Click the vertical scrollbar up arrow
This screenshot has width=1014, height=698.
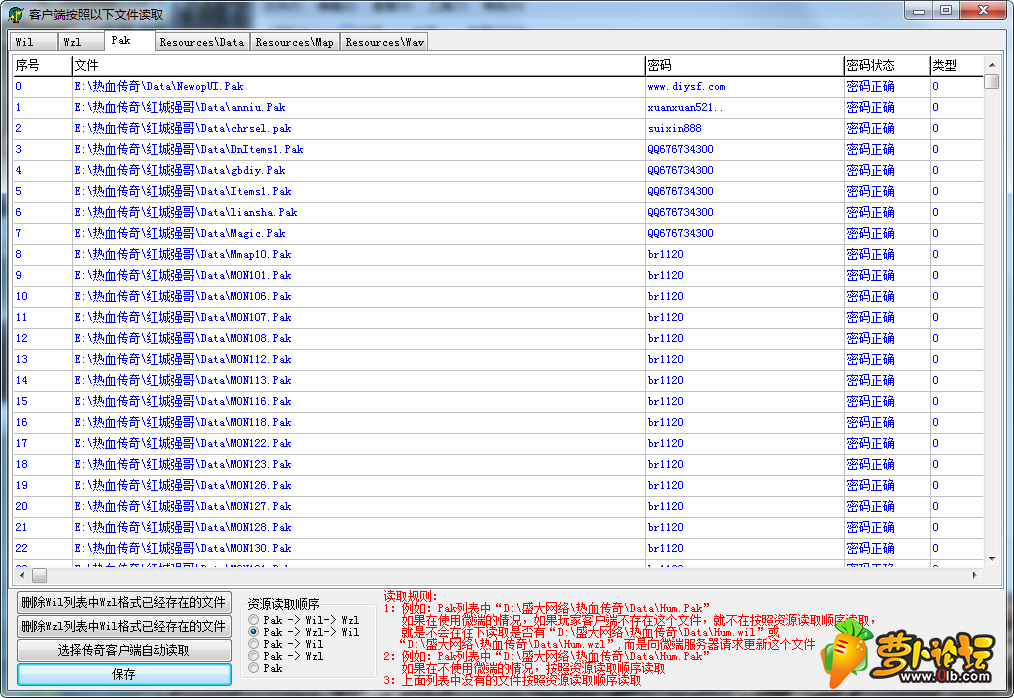coord(991,64)
